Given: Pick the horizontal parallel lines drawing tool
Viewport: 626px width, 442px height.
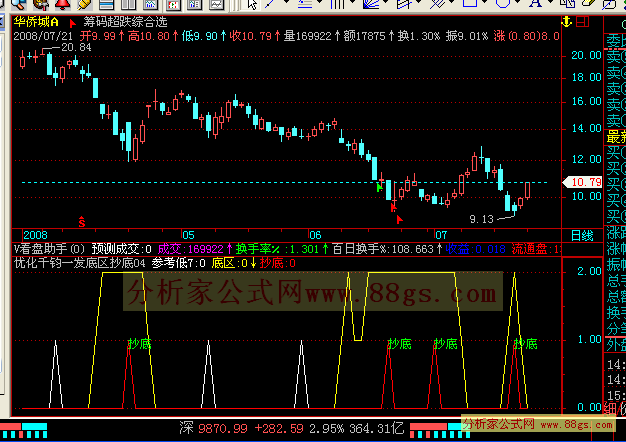Looking at the screenshot, I should pos(305,3).
